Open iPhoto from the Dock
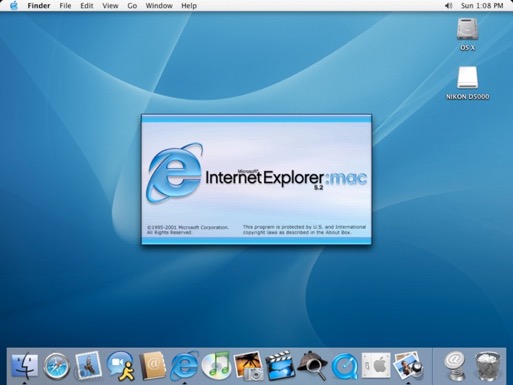The image size is (513, 385). tap(248, 366)
